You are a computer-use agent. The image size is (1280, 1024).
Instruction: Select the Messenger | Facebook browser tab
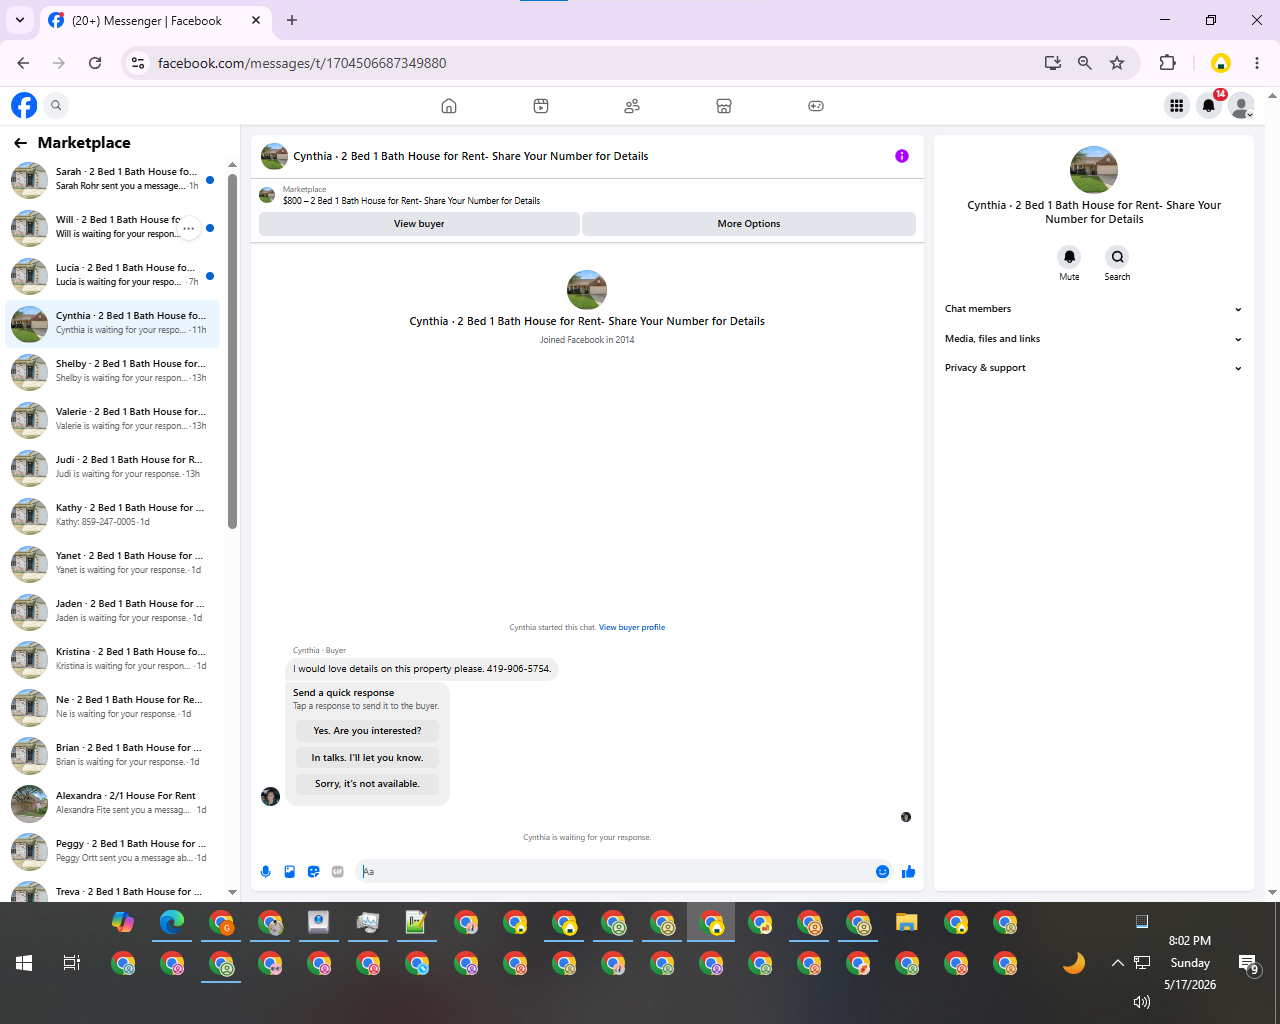(155, 20)
